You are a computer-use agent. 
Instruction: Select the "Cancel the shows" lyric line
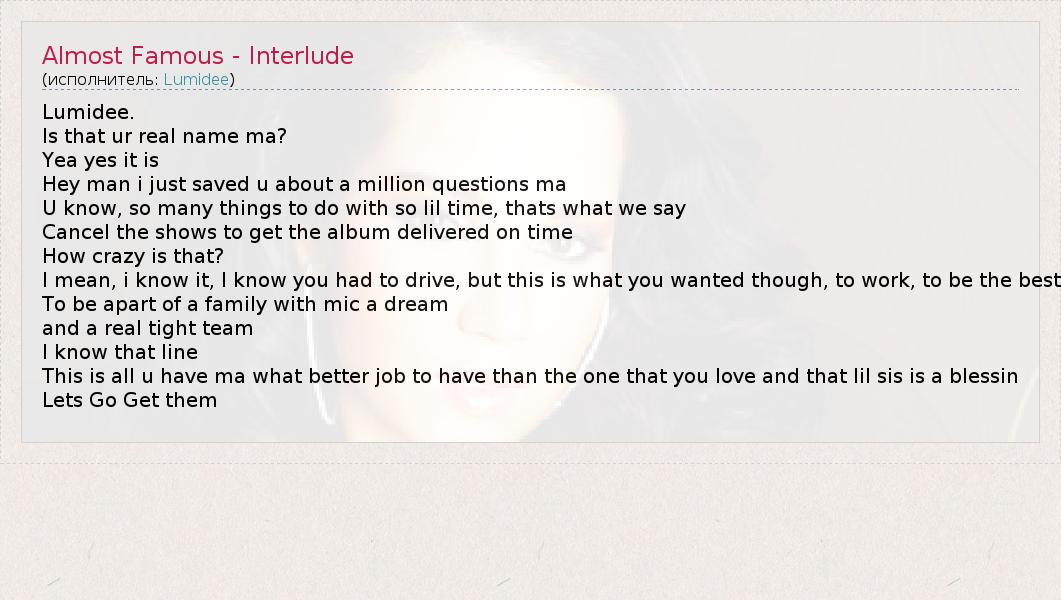(x=307, y=232)
